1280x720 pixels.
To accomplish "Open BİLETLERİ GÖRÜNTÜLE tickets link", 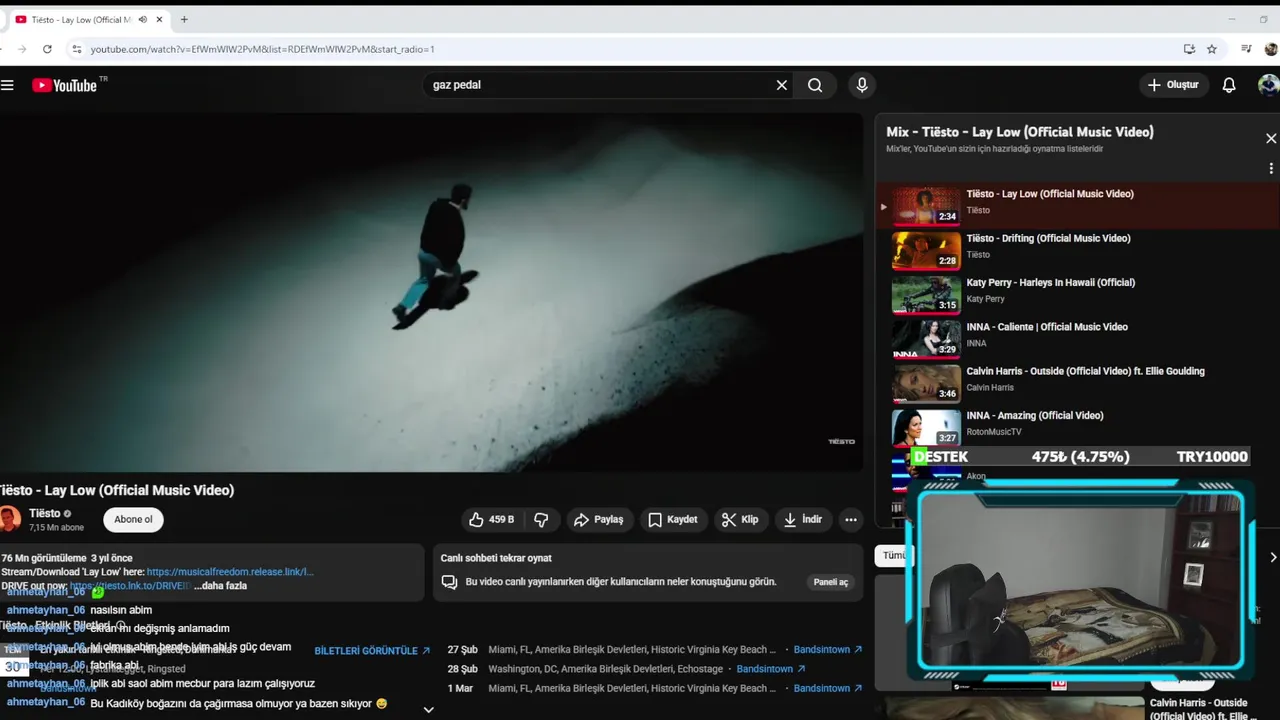I will tap(372, 651).
